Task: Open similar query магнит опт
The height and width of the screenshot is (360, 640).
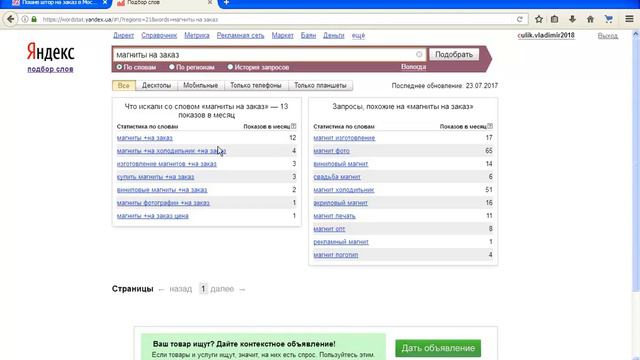Action: click(329, 229)
